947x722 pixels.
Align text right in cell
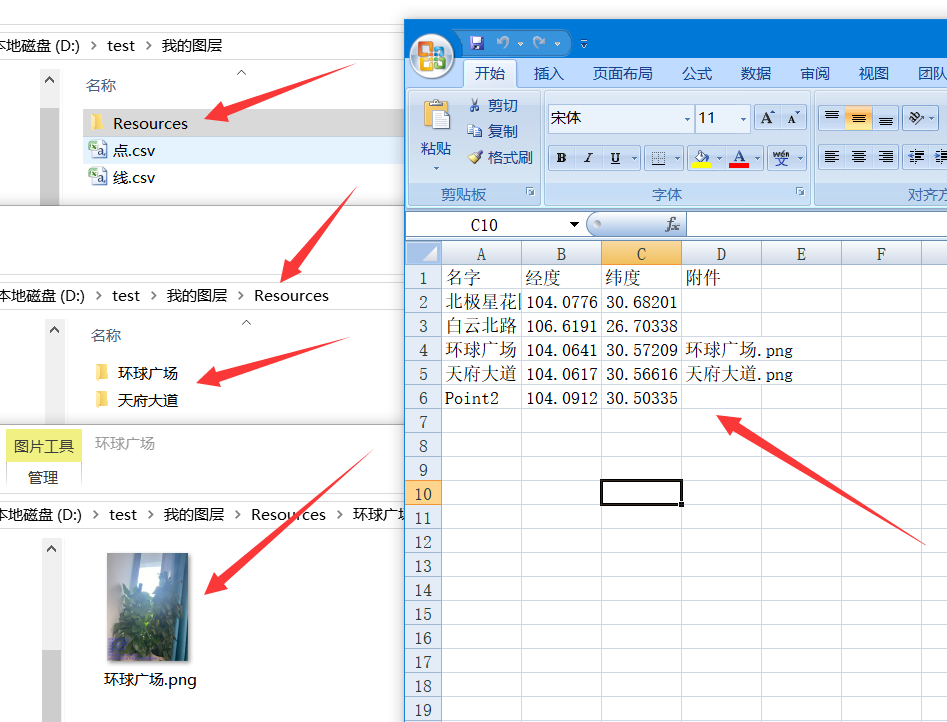click(x=885, y=157)
